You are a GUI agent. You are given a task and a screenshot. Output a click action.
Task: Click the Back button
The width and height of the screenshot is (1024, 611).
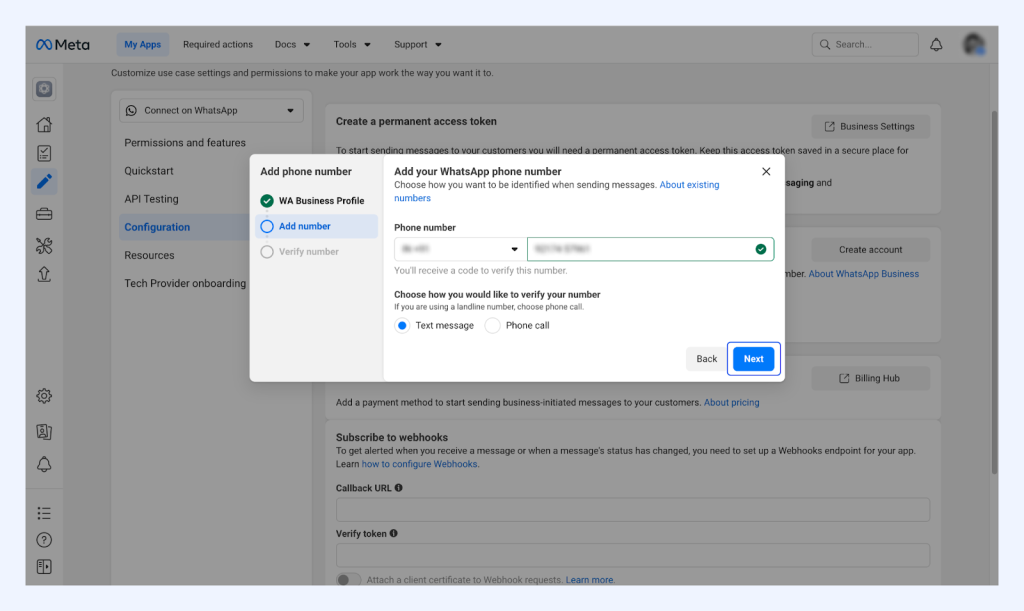click(706, 359)
